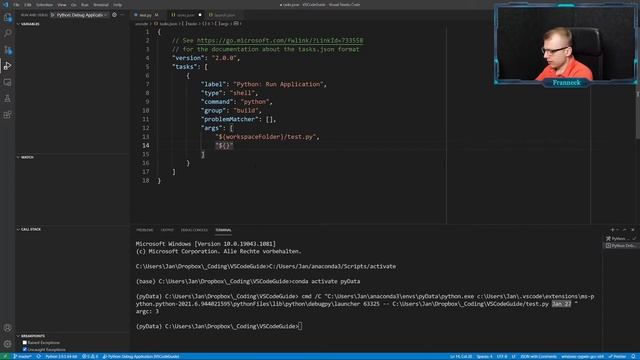Open the Terminal menu

pos(101,5)
